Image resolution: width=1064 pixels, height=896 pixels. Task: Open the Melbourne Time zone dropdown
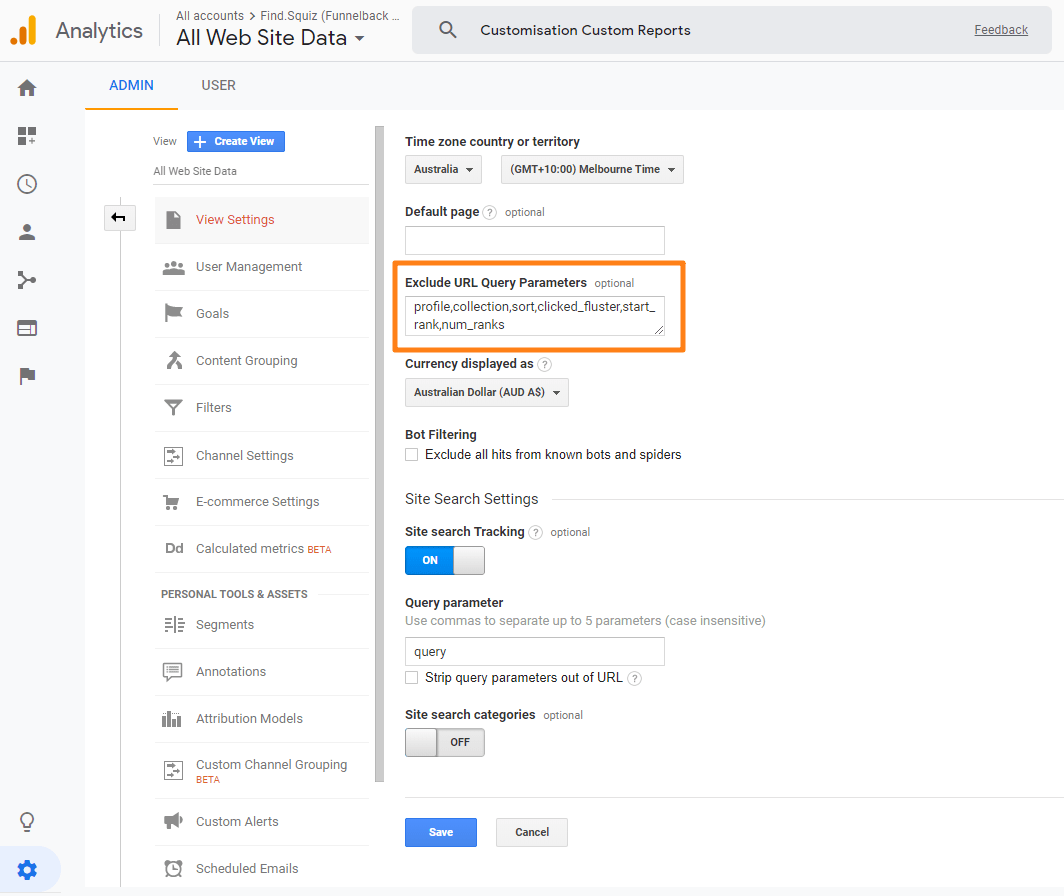[591, 169]
